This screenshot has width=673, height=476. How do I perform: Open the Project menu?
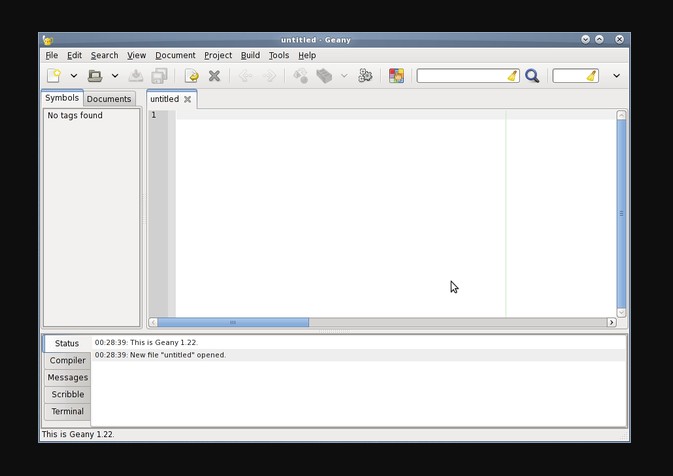(218, 55)
